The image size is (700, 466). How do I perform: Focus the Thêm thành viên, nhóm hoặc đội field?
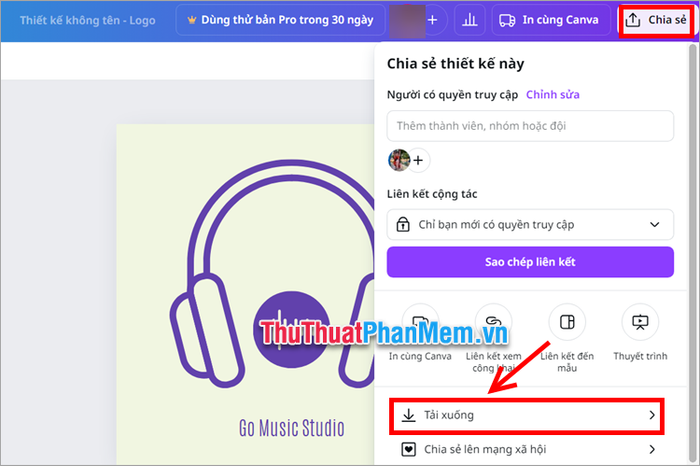[x=530, y=126]
